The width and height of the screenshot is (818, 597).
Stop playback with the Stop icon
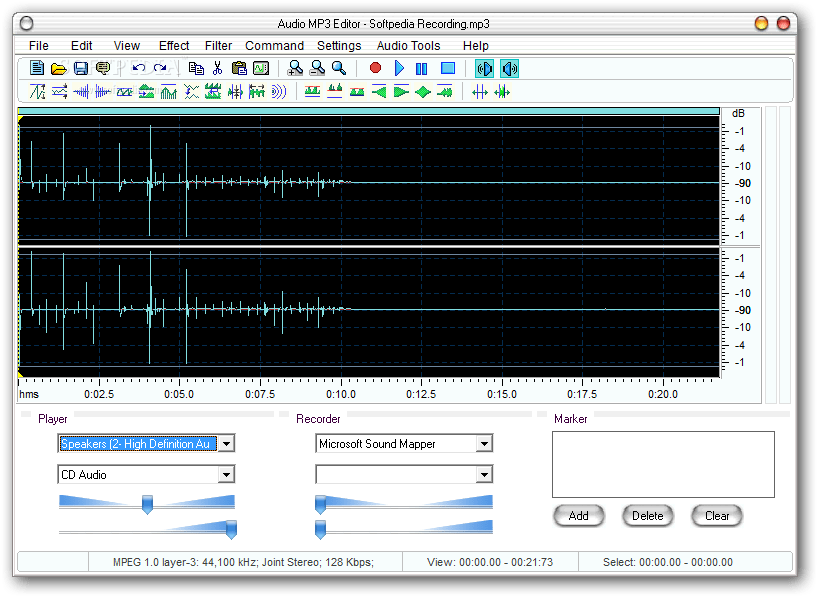(446, 68)
